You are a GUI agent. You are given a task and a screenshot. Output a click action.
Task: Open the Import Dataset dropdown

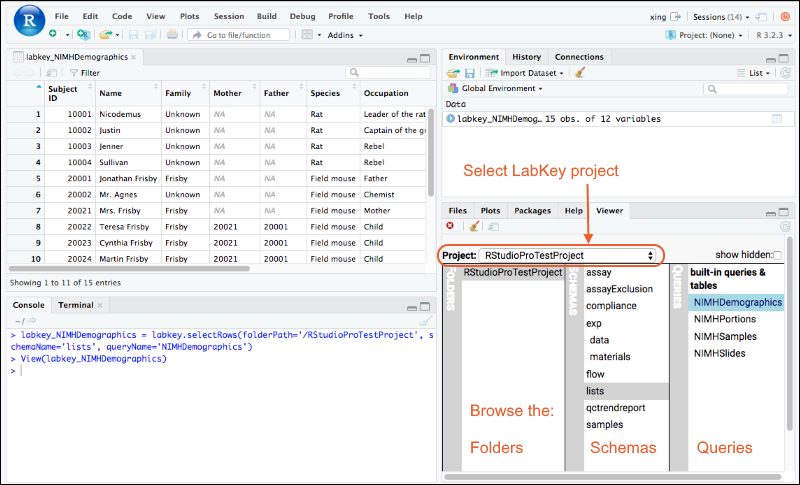pyautogui.click(x=524, y=73)
